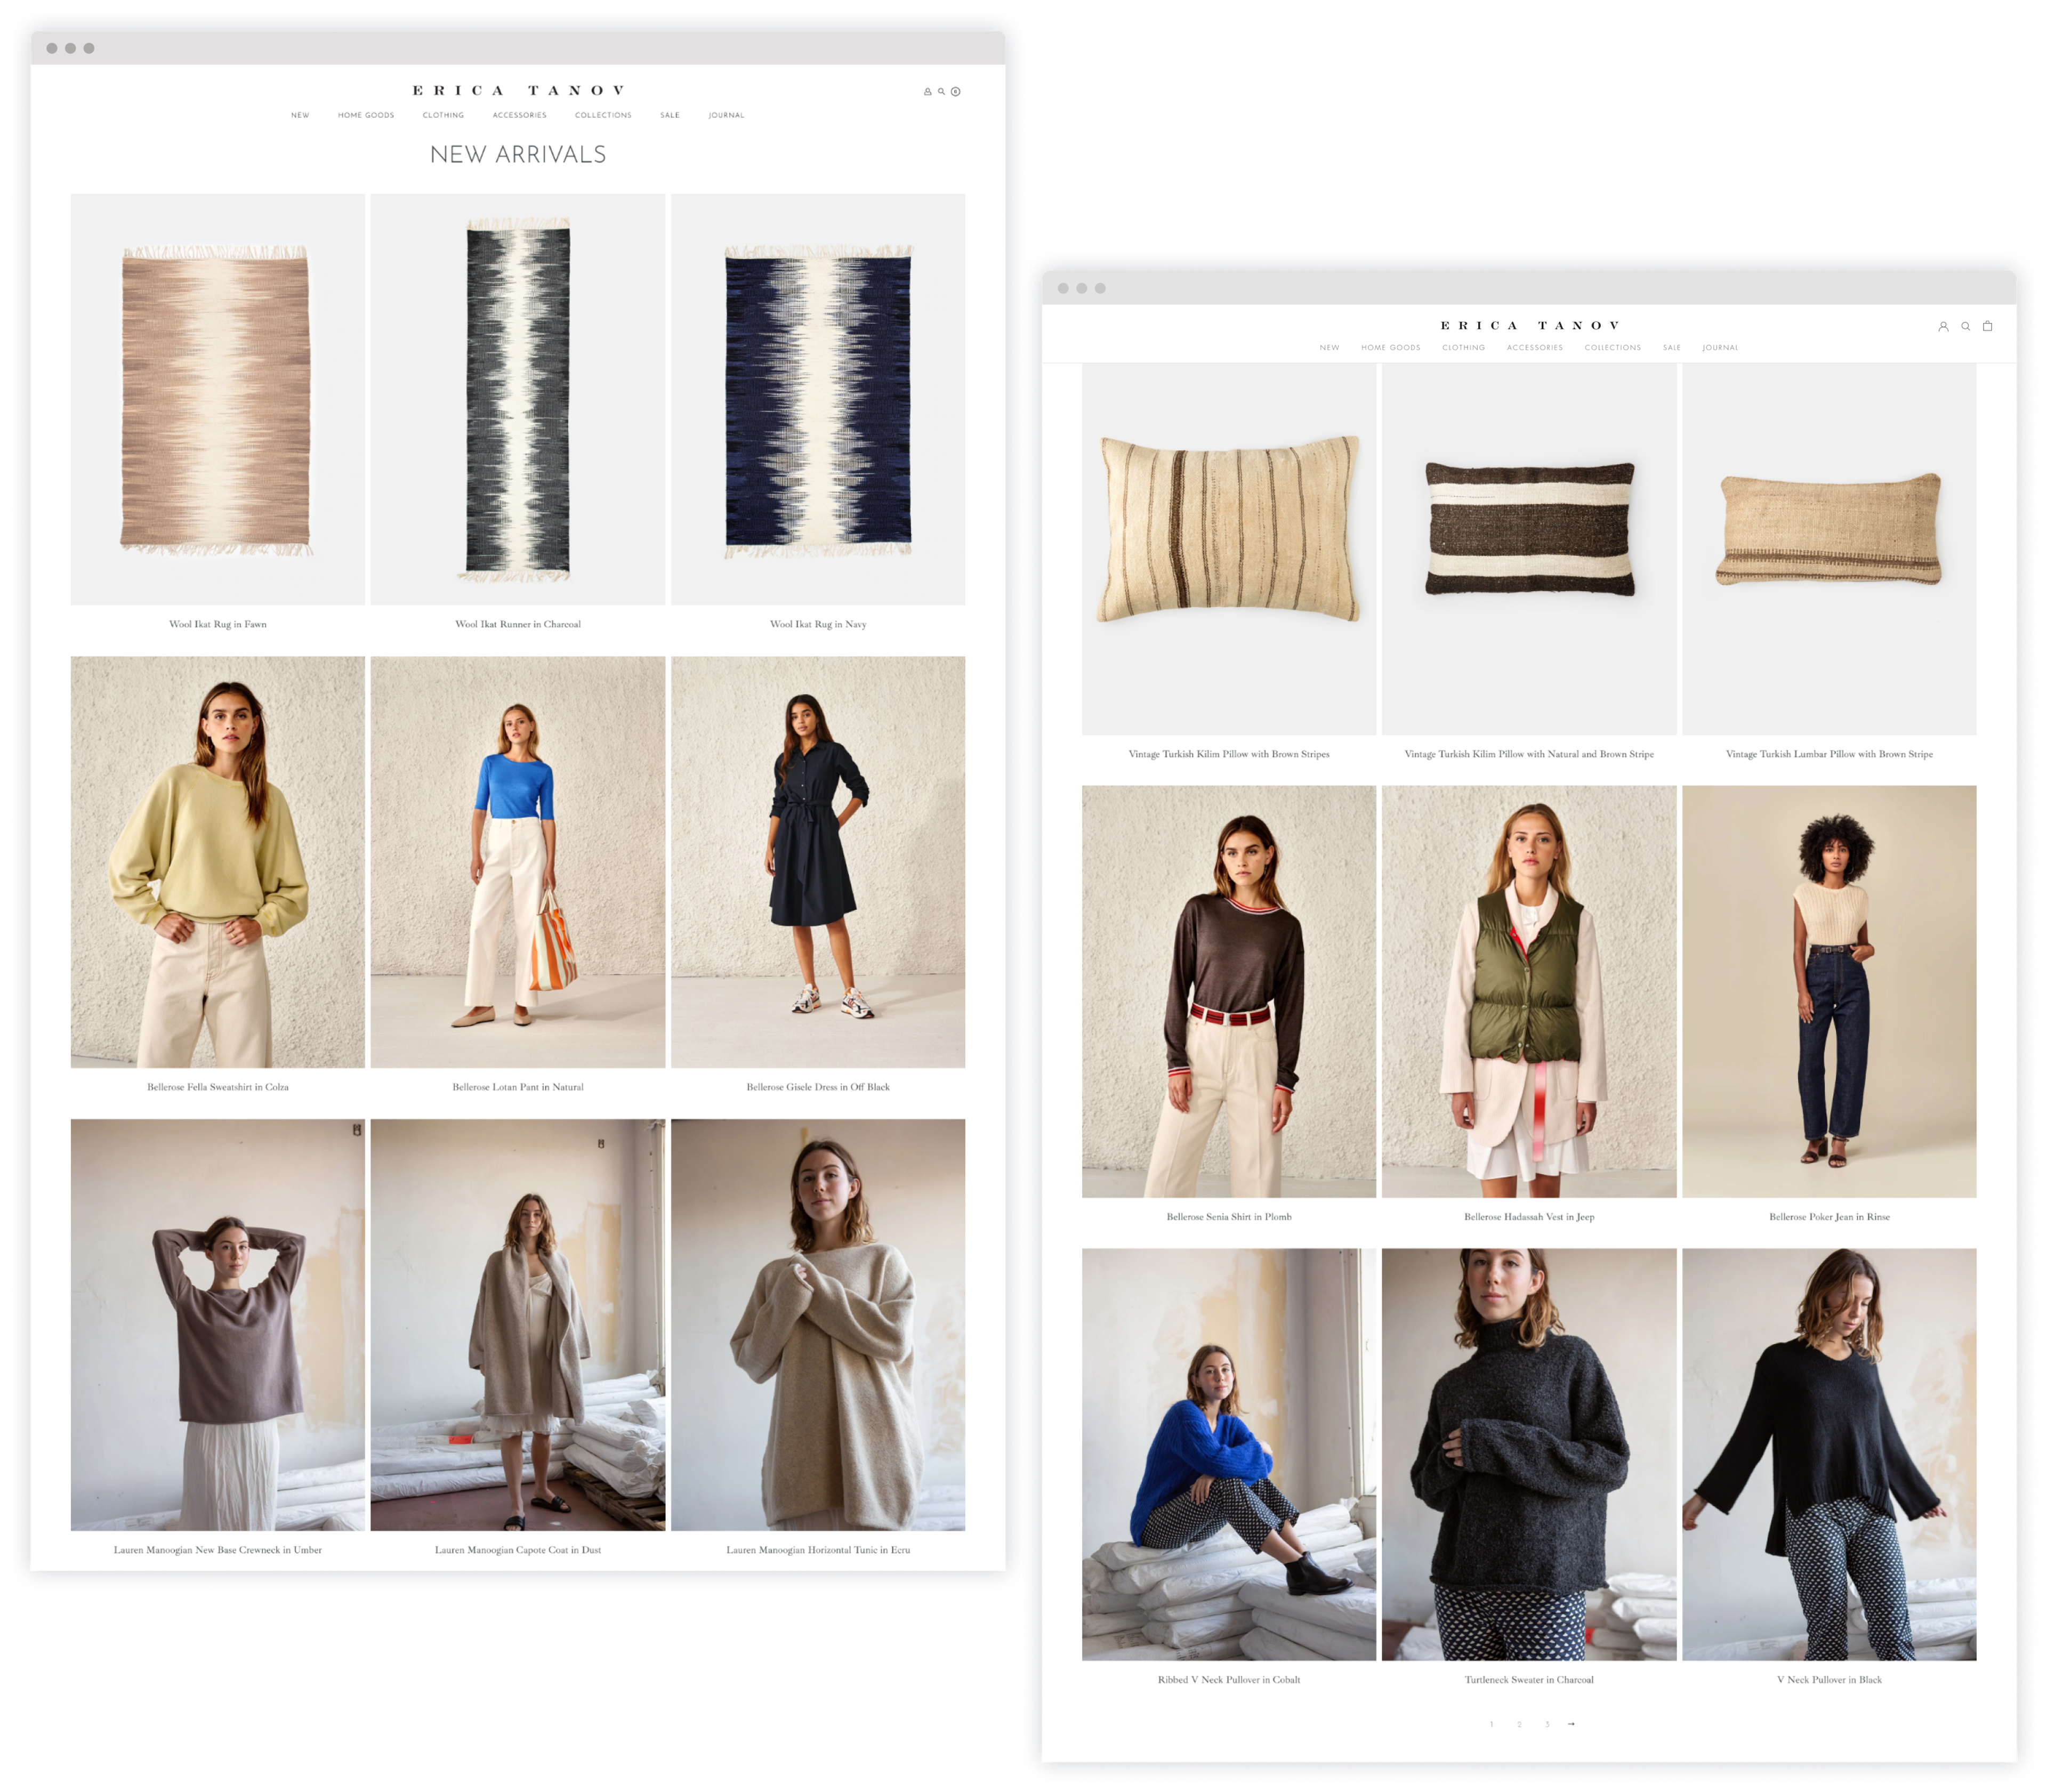Open account icon in left window header
Image resolution: width=2047 pixels, height=1792 pixels.
pos(927,92)
